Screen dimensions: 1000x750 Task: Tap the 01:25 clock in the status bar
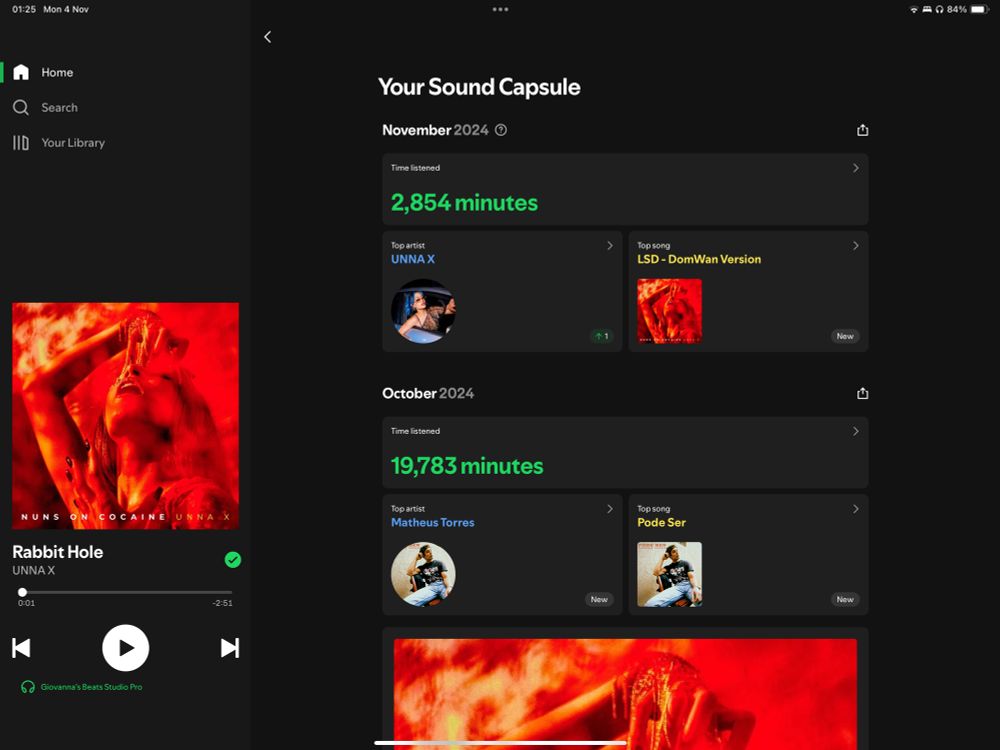[x=24, y=10]
